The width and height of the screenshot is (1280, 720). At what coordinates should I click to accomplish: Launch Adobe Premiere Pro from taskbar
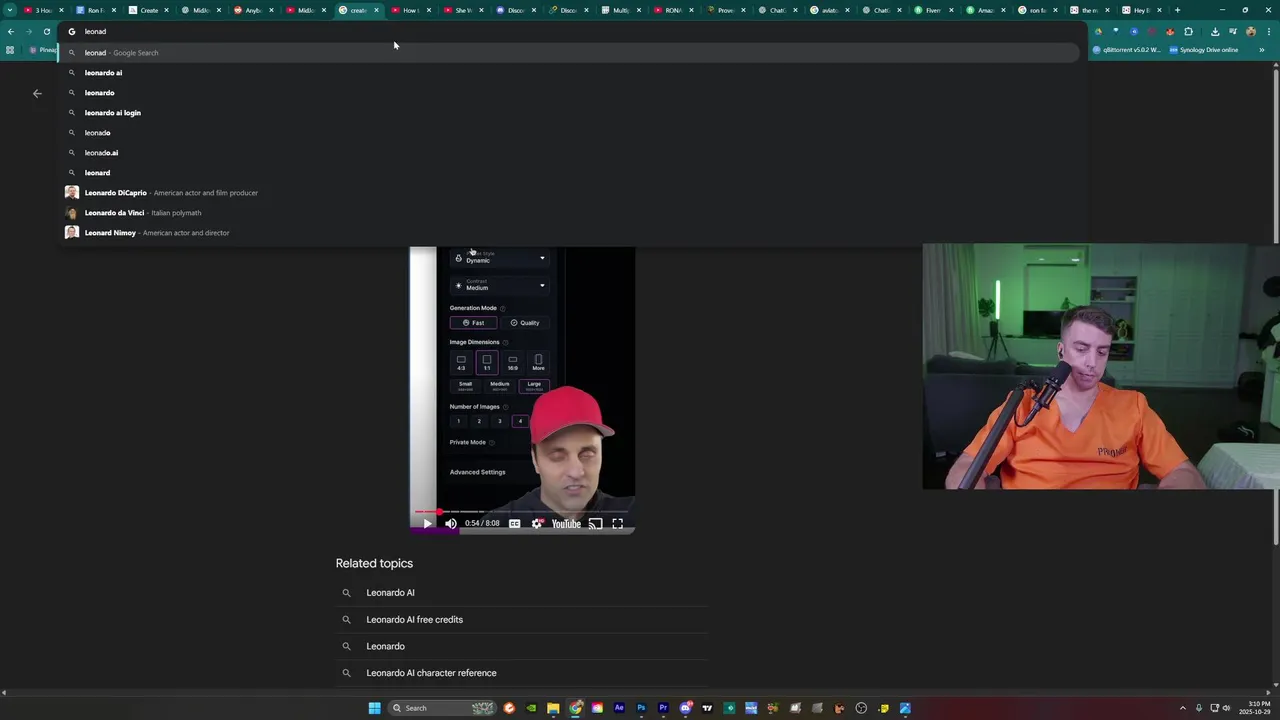[663, 708]
